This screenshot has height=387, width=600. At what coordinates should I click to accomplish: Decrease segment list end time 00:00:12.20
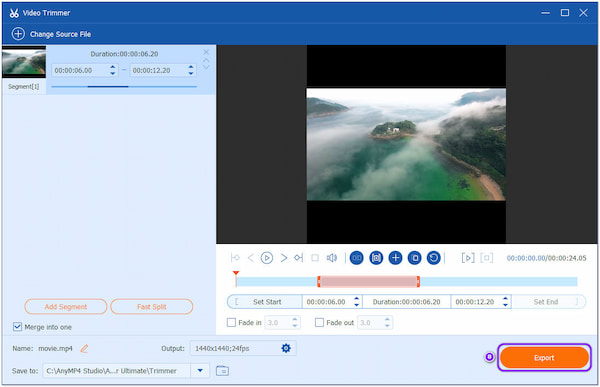pyautogui.click(x=191, y=73)
